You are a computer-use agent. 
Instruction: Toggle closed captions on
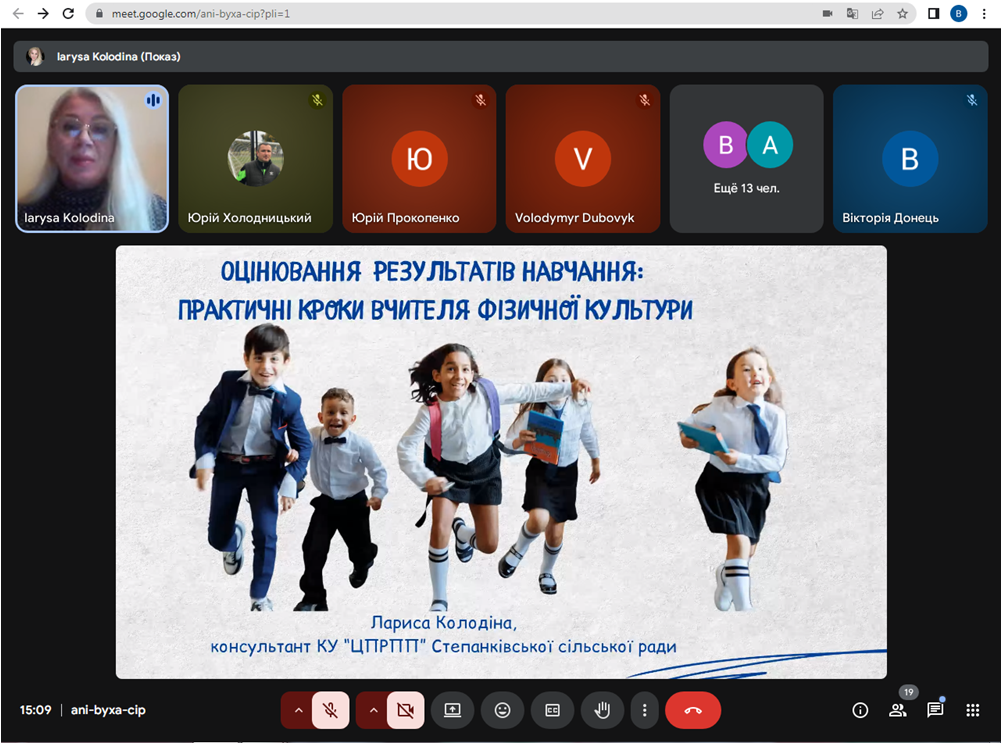552,710
